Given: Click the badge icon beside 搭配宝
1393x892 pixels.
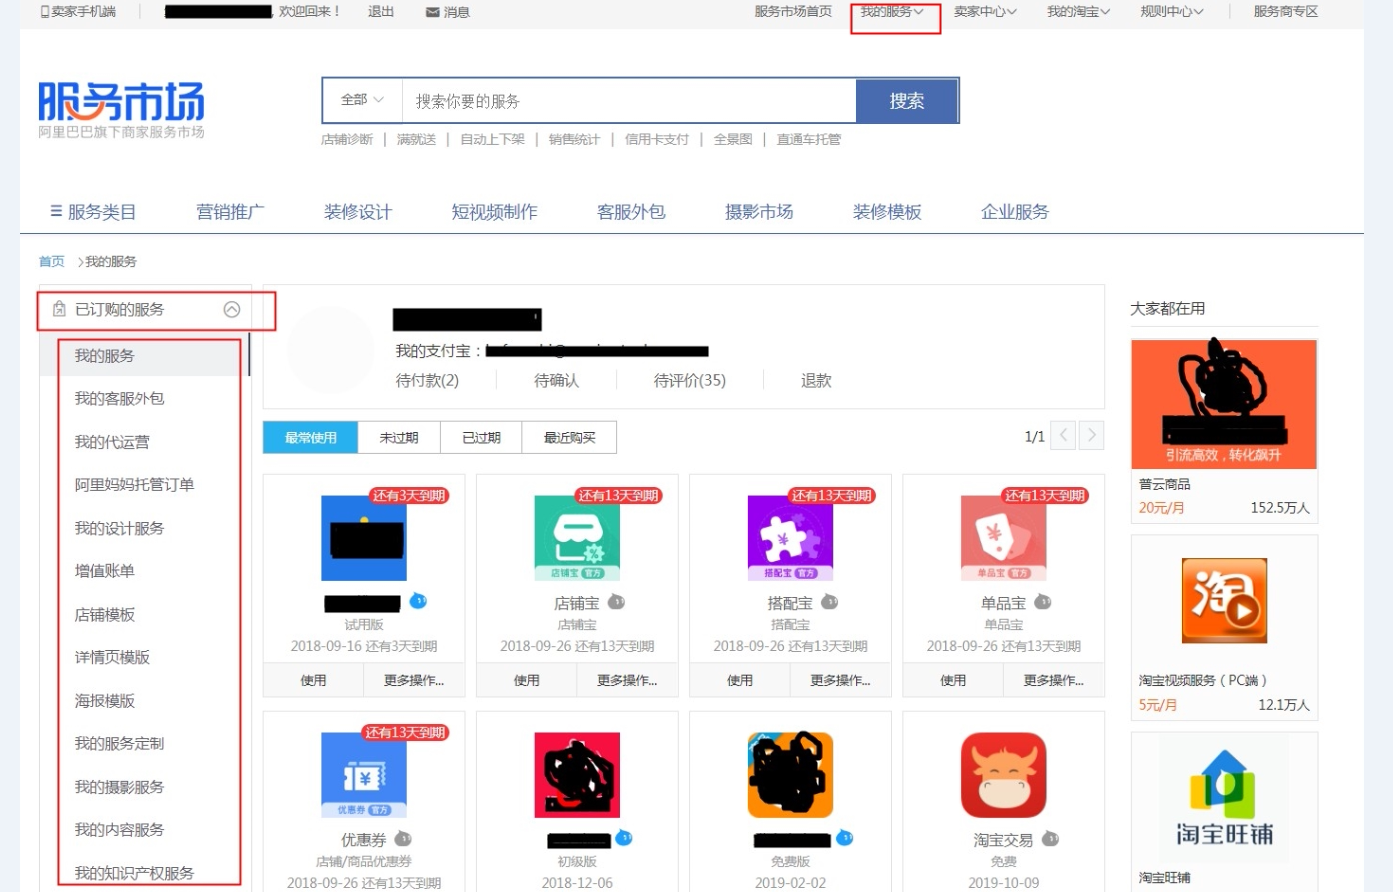Looking at the screenshot, I should [x=830, y=602].
